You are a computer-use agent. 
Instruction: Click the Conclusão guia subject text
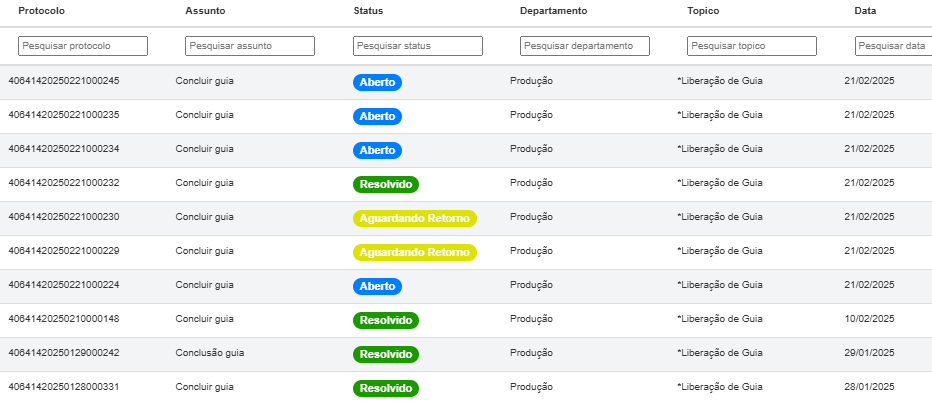[210, 353]
